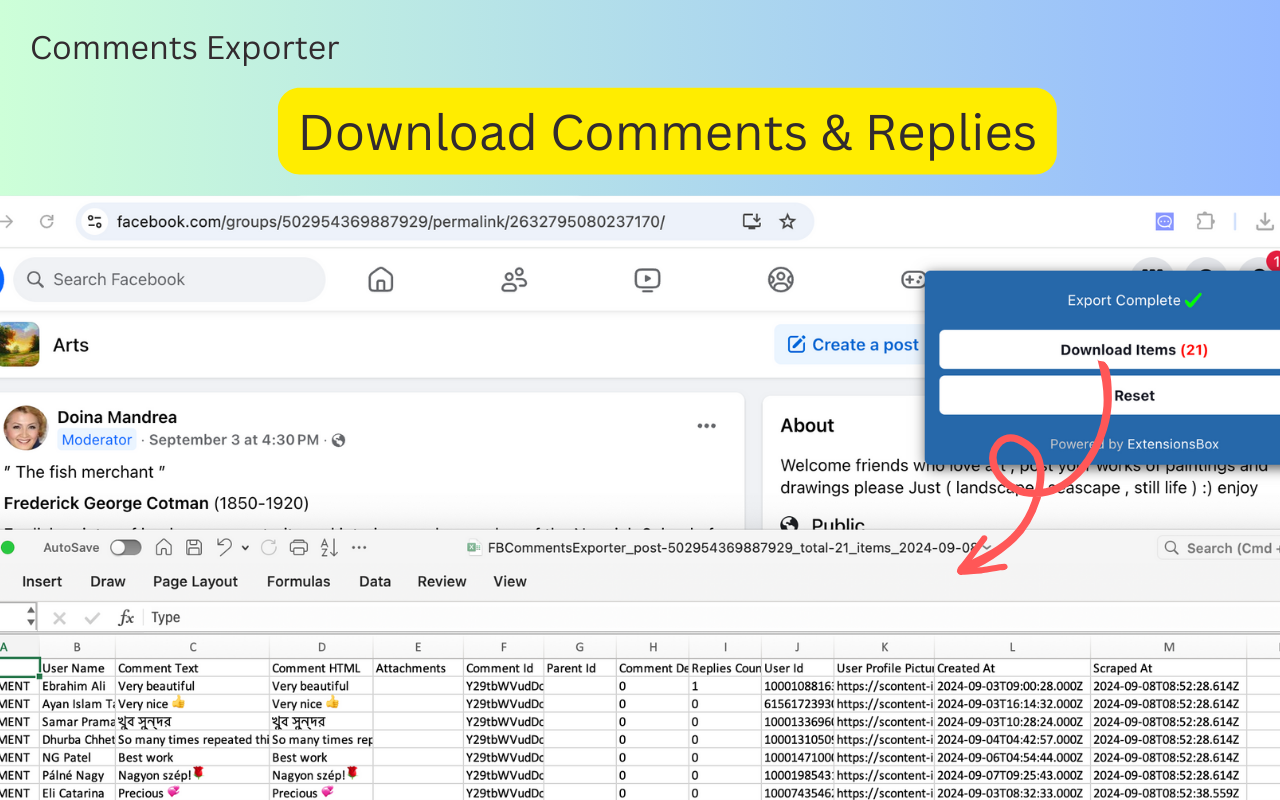Open the Data ribbon tab
The width and height of the screenshot is (1280, 800).
(375, 582)
